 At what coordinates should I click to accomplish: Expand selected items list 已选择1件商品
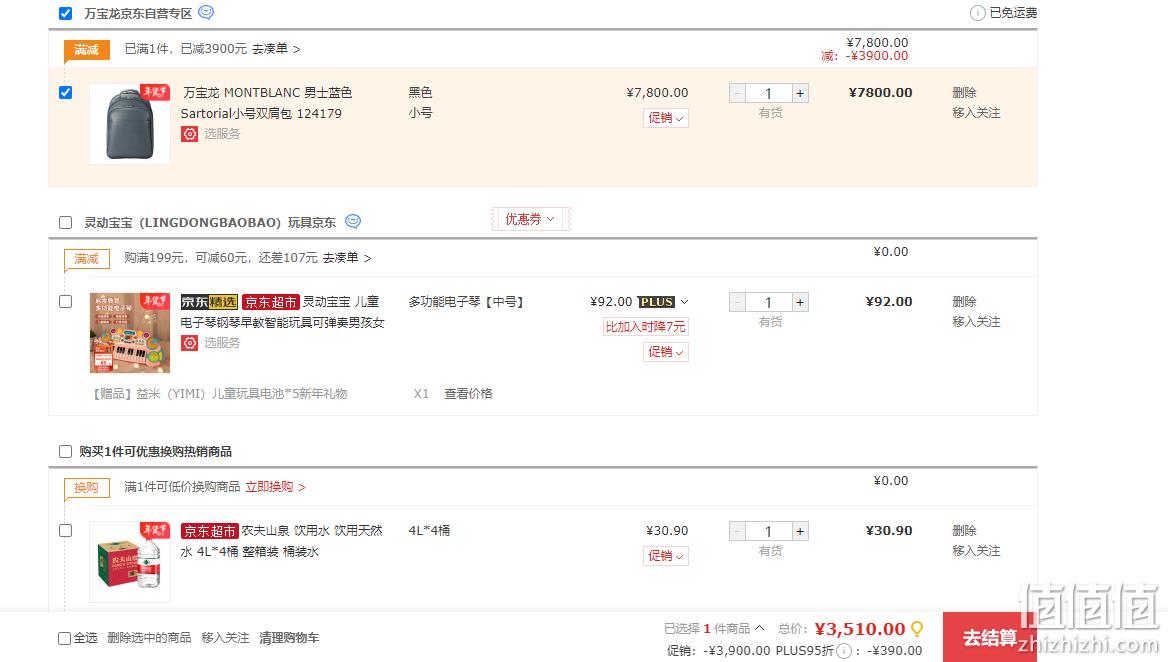point(759,628)
